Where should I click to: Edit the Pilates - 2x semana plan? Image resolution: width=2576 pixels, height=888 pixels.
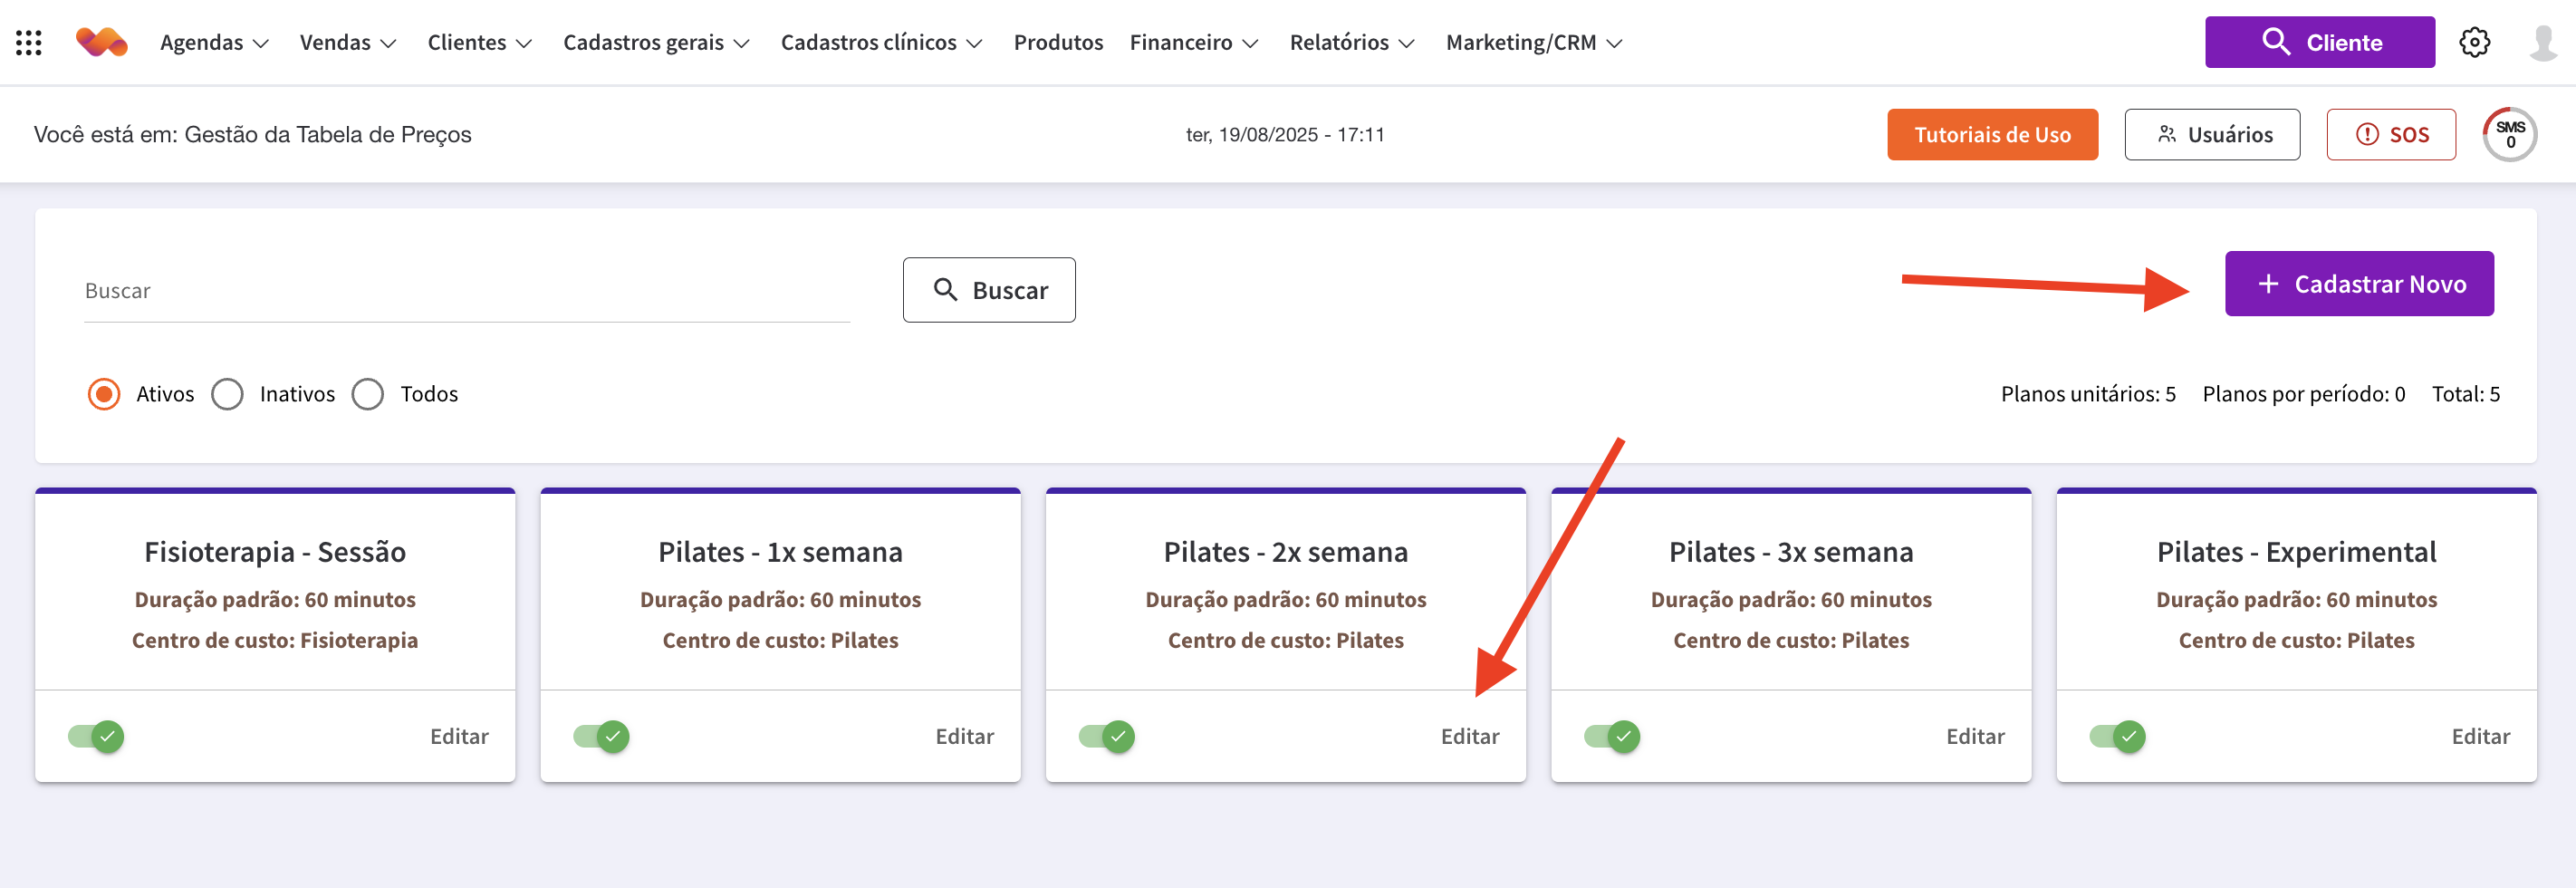click(1469, 737)
